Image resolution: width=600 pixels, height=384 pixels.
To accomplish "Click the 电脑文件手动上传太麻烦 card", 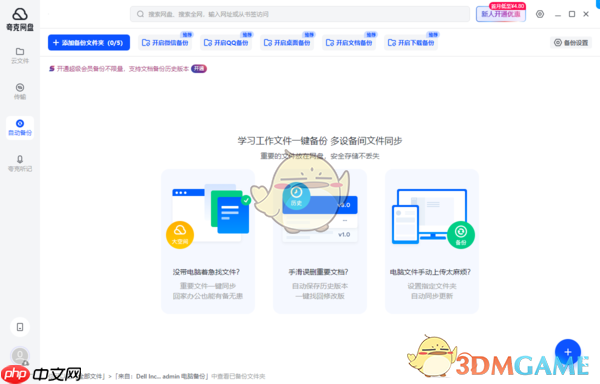I will tap(432, 241).
